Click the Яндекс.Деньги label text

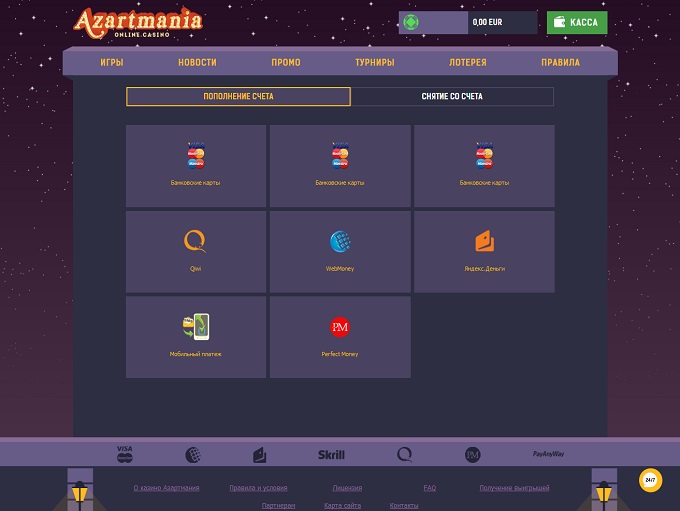pyautogui.click(x=484, y=269)
